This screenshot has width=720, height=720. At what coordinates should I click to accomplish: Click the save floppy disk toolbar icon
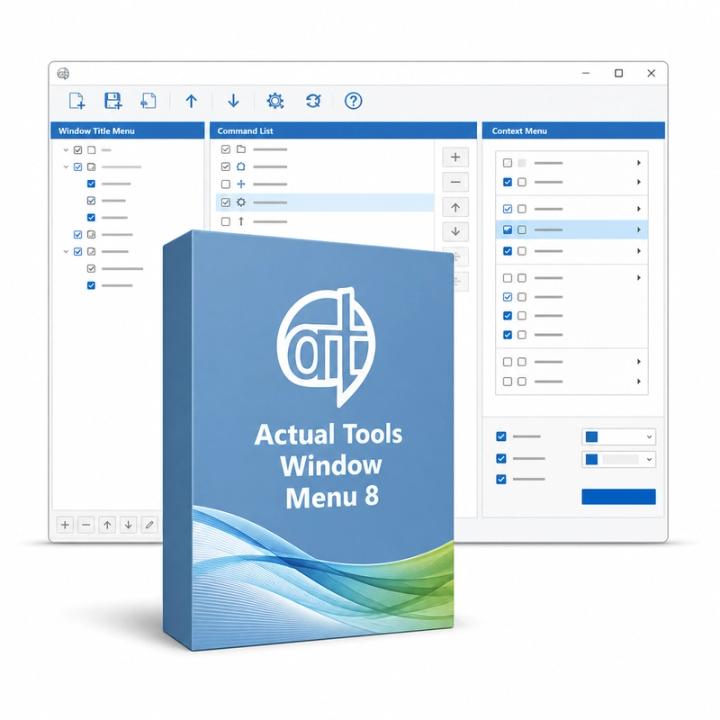pos(112,101)
